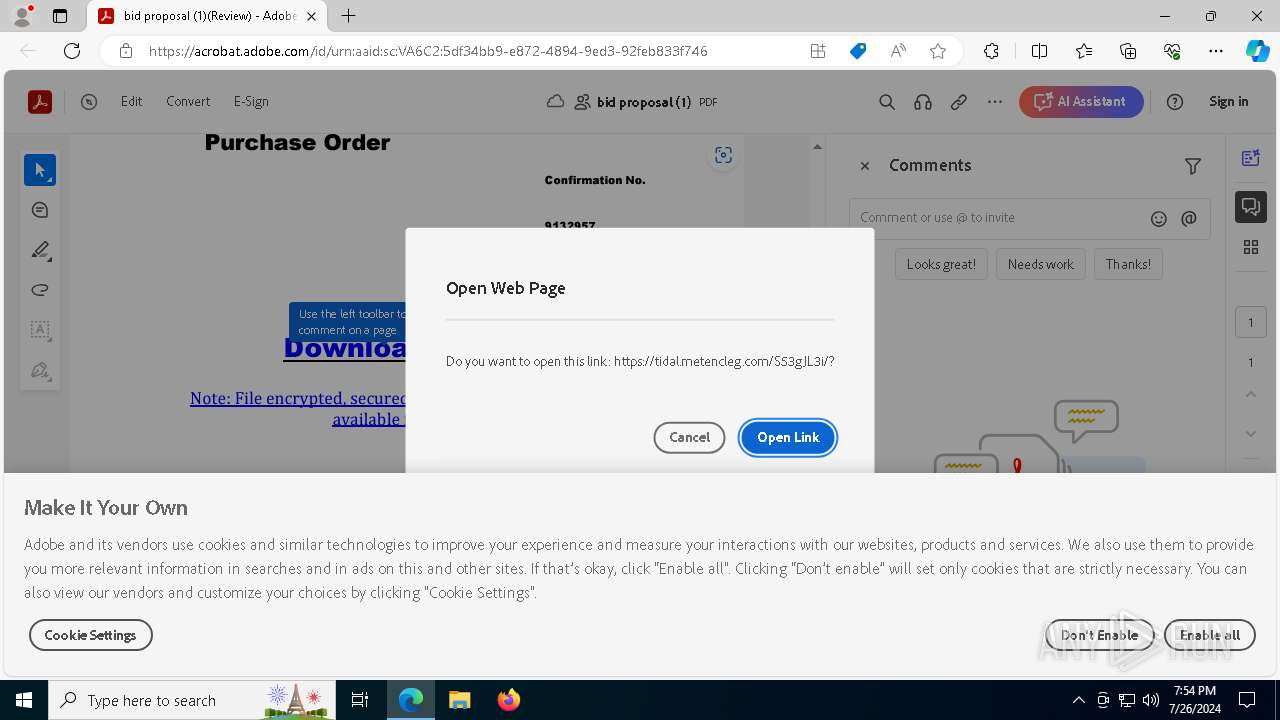Screen dimensions: 1280x720
Task: Launch Firefox from the taskbar
Action: point(508,700)
